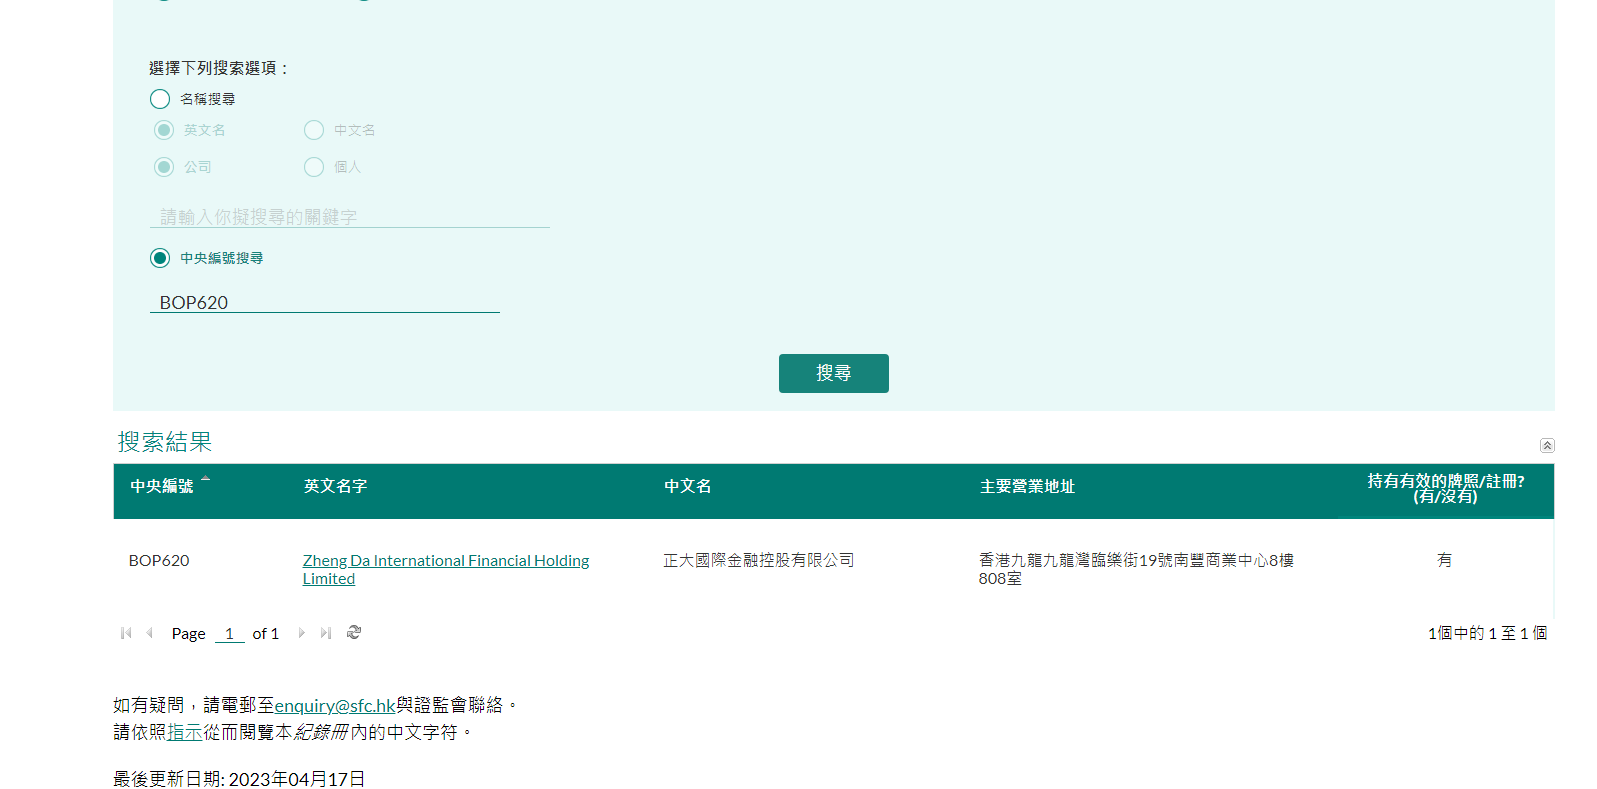
Task: Click the 1個中的 1 至 1 個 count text
Action: [x=1487, y=633]
